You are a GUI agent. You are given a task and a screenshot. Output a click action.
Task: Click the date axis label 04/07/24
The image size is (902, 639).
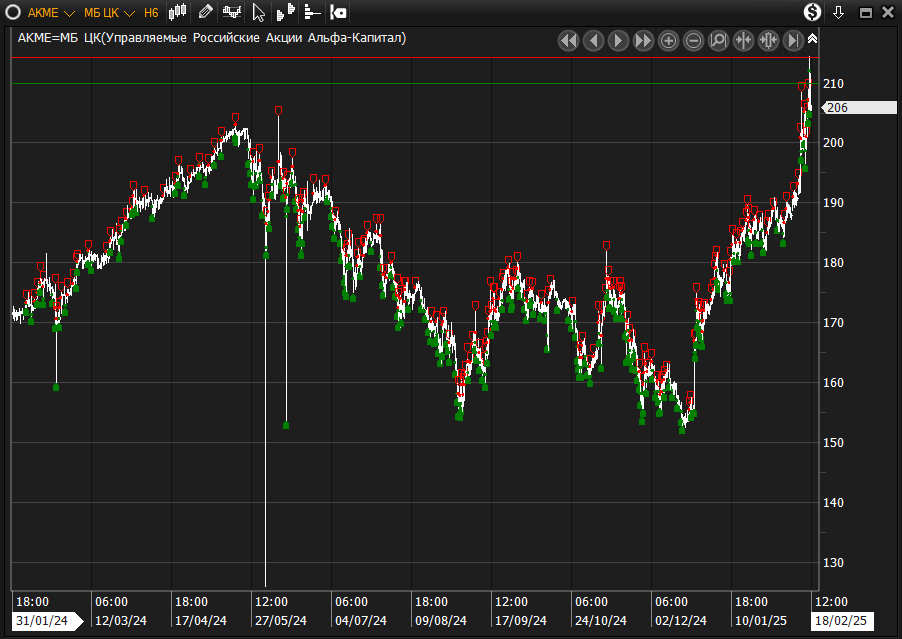point(361,621)
